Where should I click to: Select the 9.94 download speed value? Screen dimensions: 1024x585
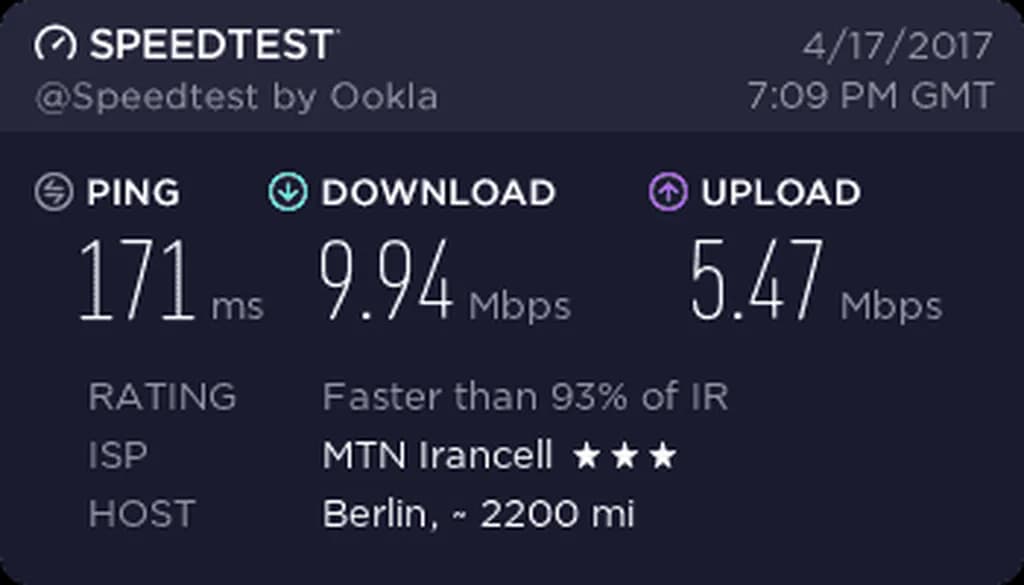click(x=386, y=281)
